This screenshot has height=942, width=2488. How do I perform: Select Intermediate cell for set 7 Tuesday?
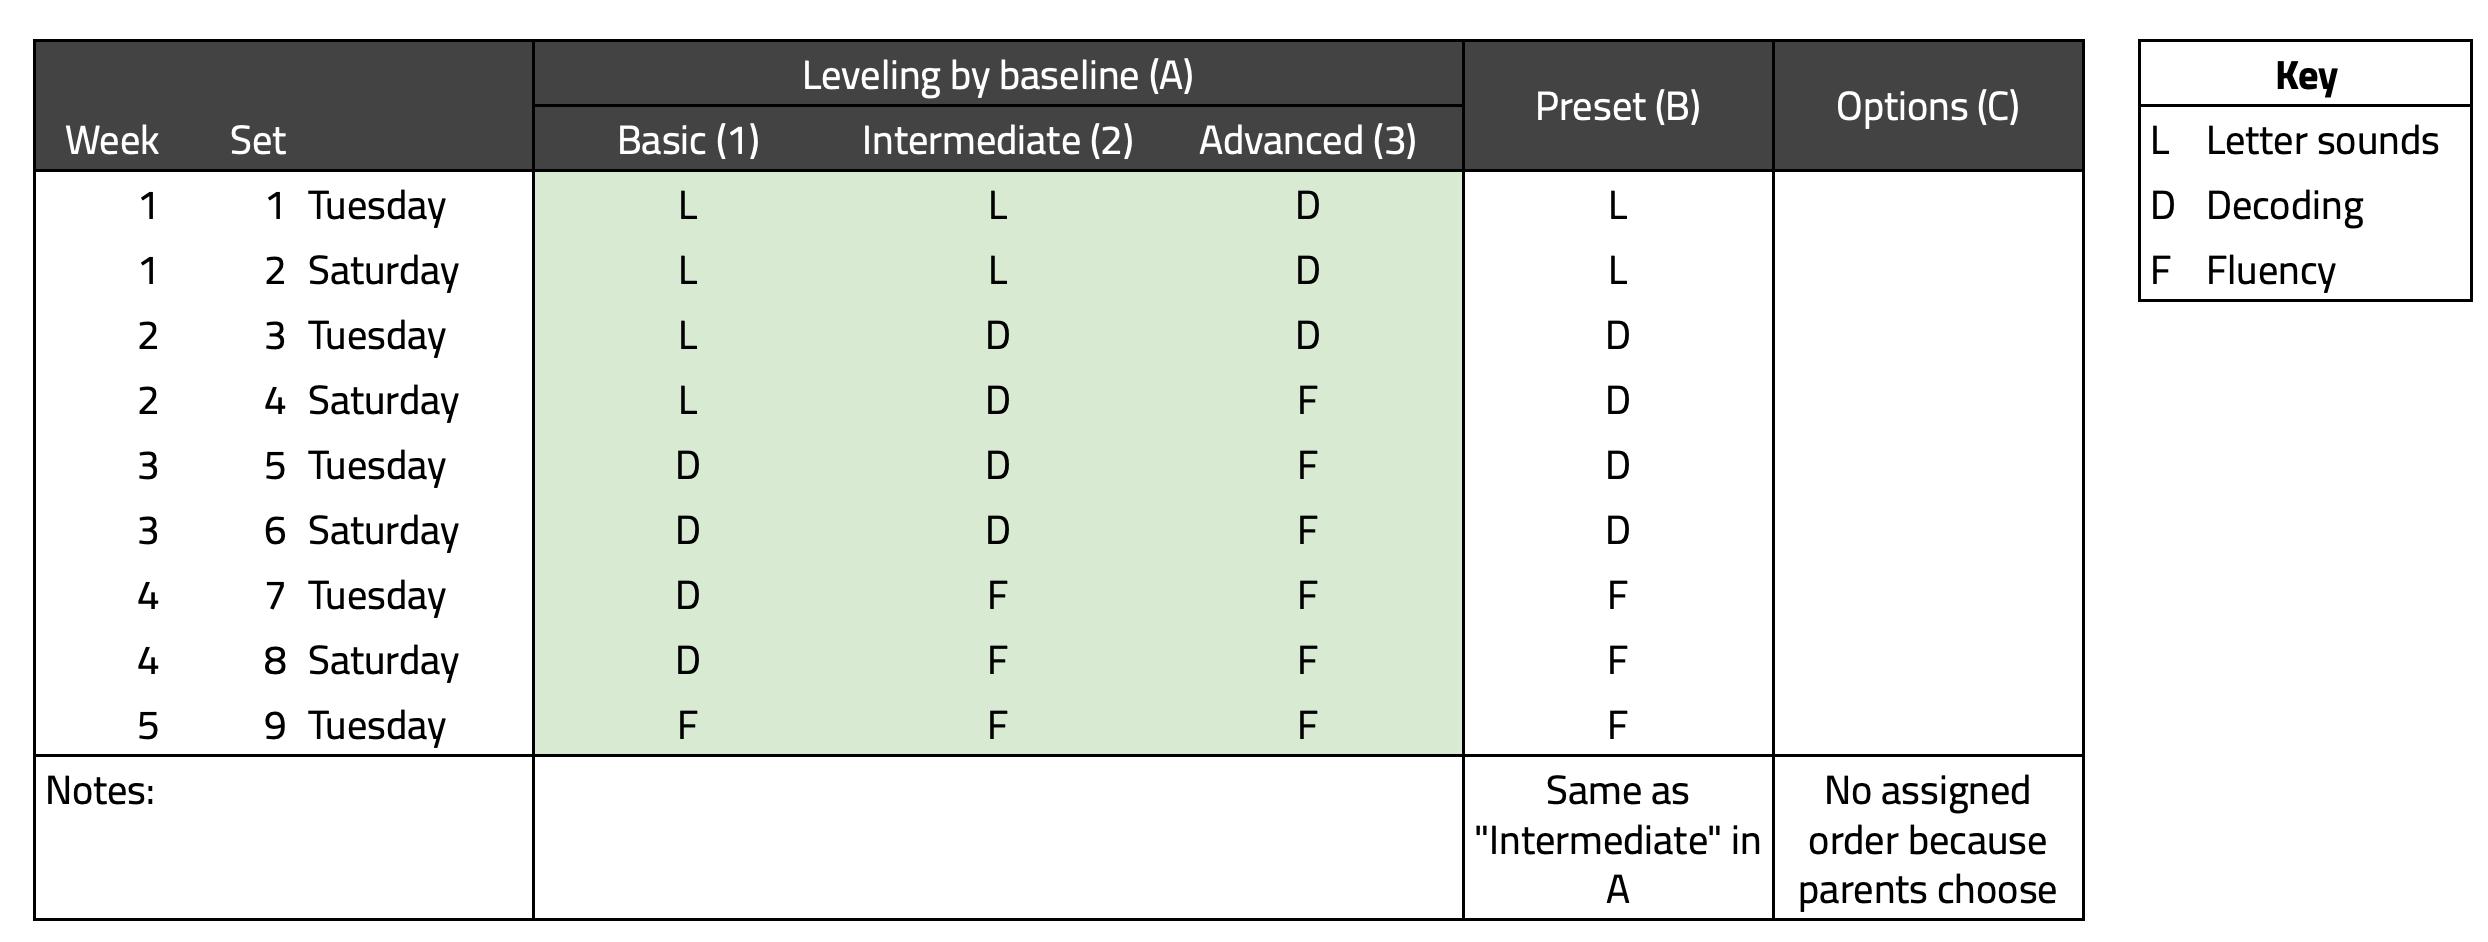coord(998,595)
